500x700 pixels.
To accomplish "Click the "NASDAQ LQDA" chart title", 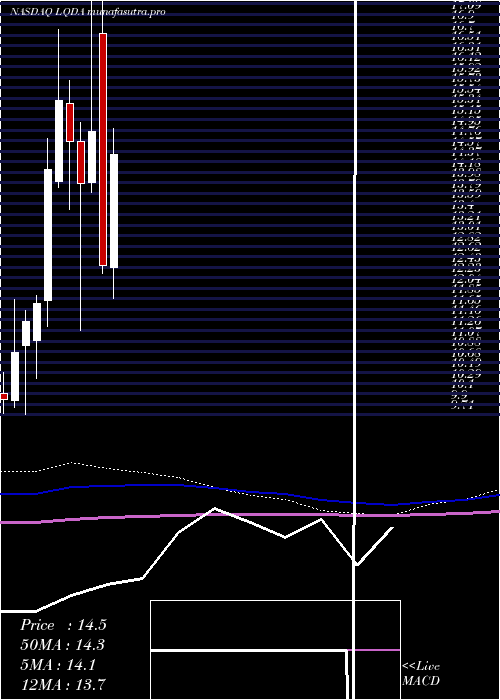I will click(46, 12).
